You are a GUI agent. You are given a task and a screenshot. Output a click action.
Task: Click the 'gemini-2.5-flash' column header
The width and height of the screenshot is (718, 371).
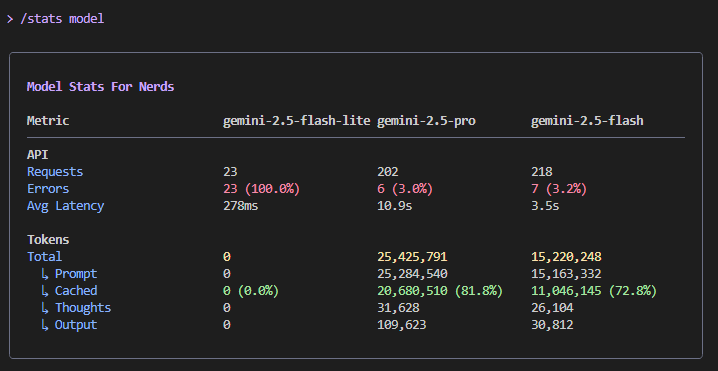587,120
